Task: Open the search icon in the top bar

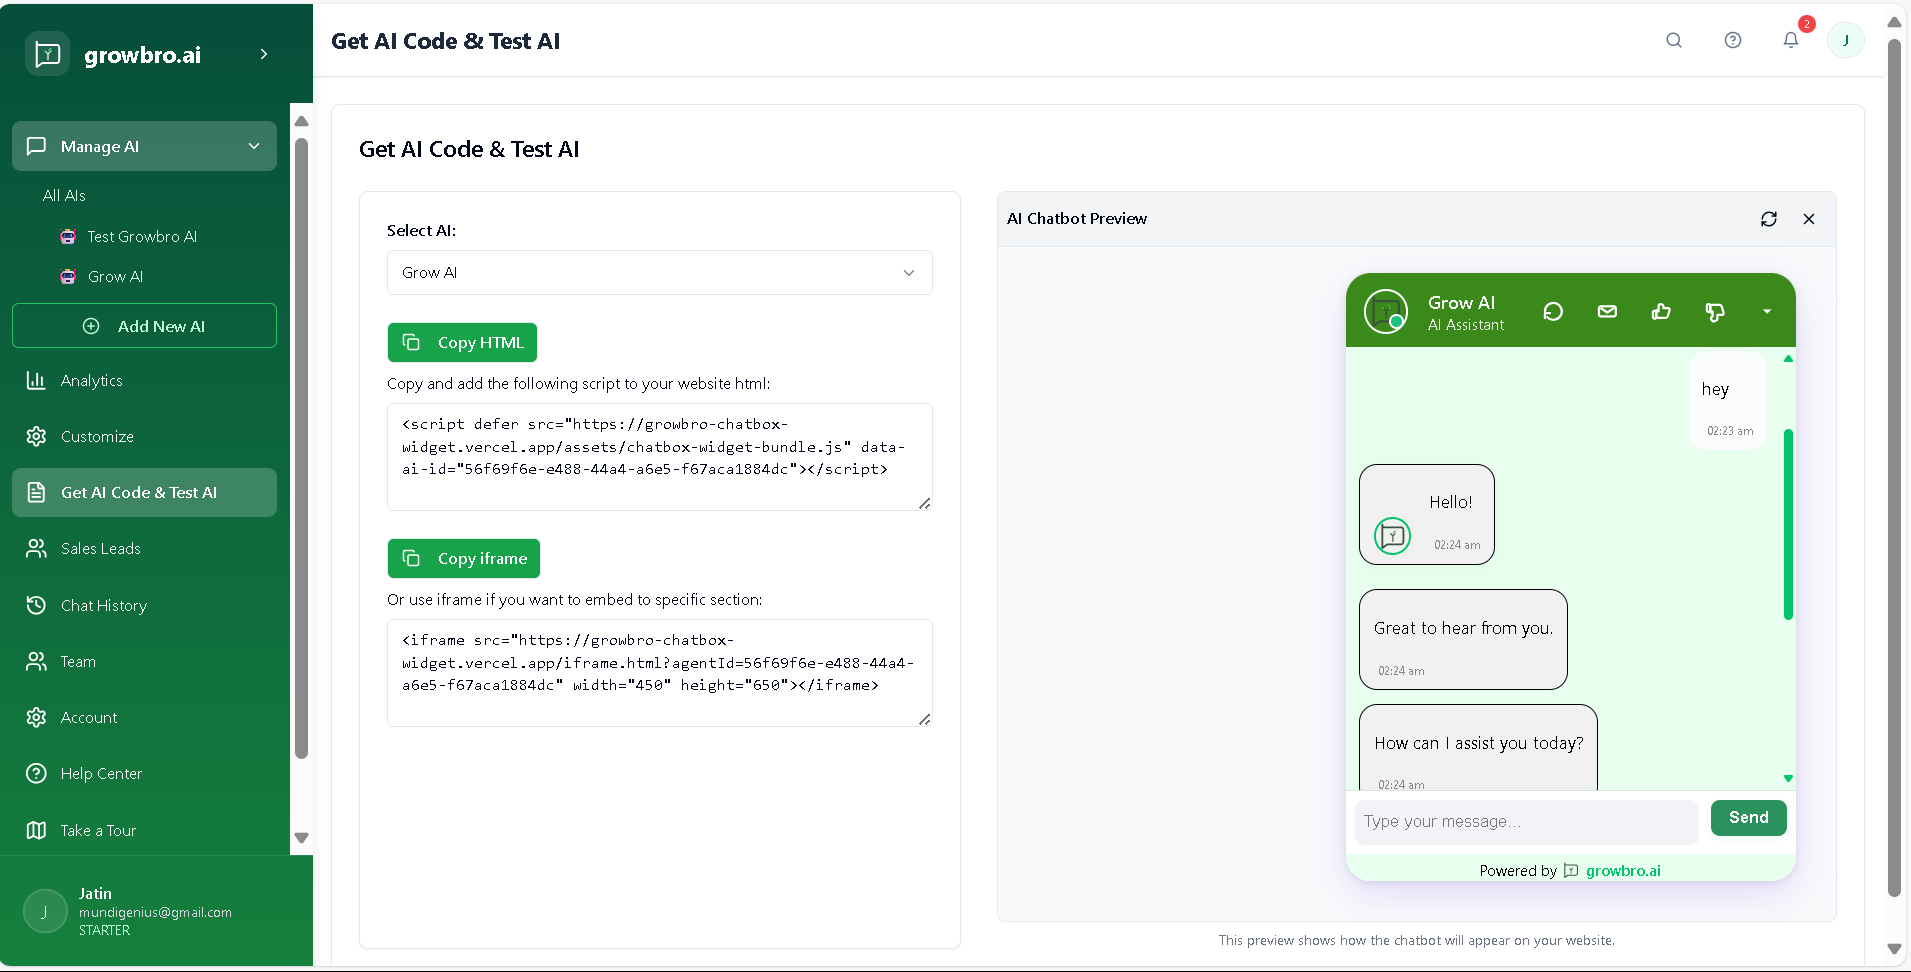Action: point(1674,40)
